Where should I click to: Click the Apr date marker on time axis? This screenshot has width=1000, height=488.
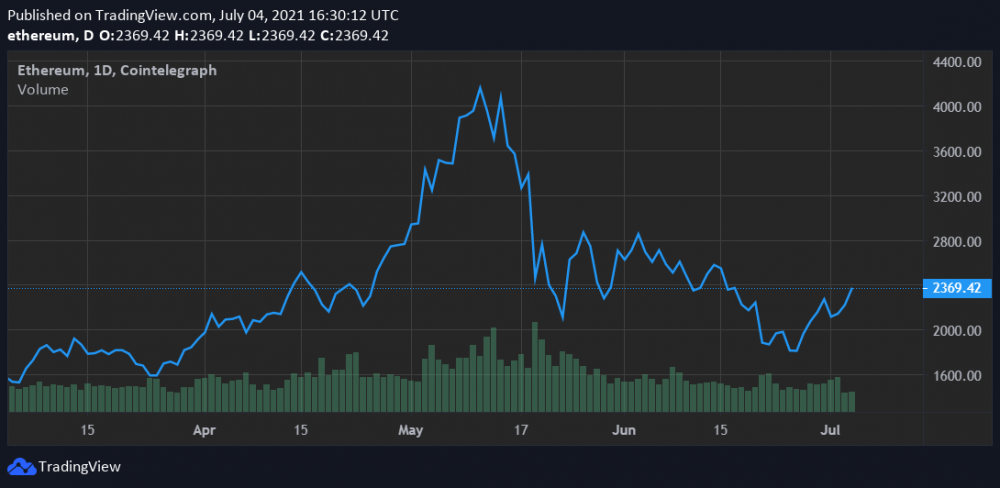click(x=204, y=431)
